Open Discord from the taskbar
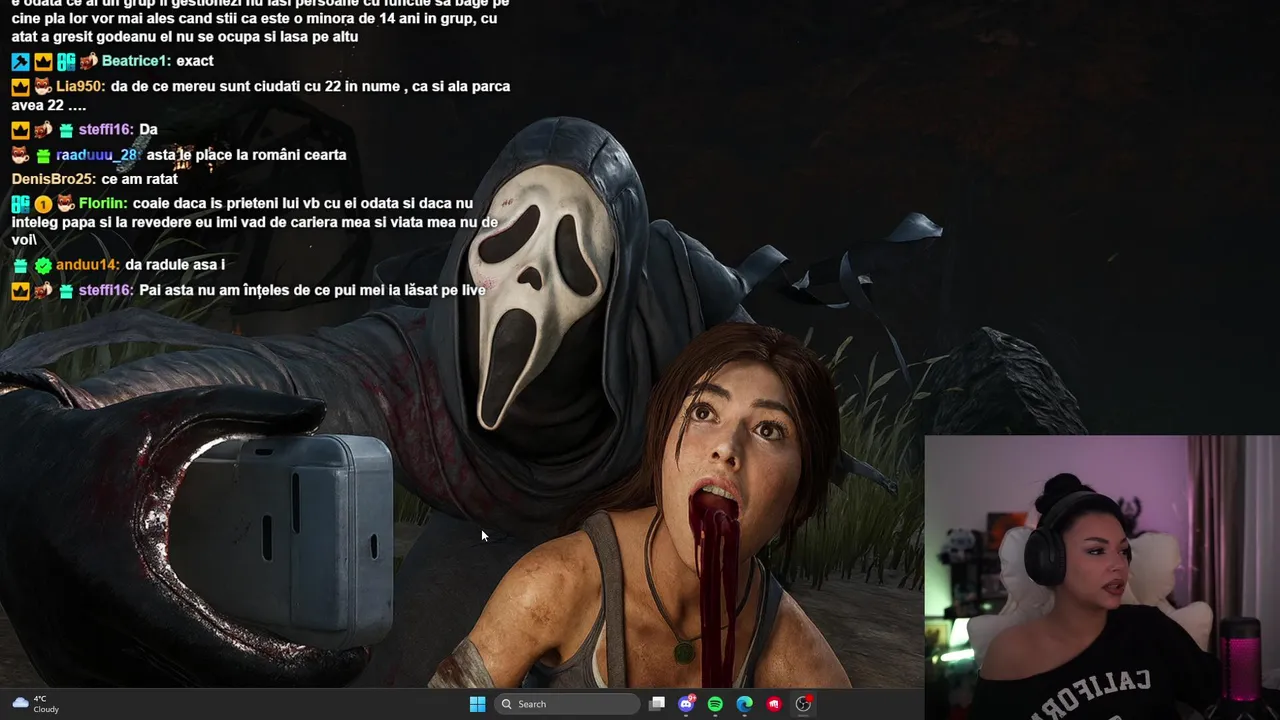The height and width of the screenshot is (720, 1280). [x=686, y=704]
